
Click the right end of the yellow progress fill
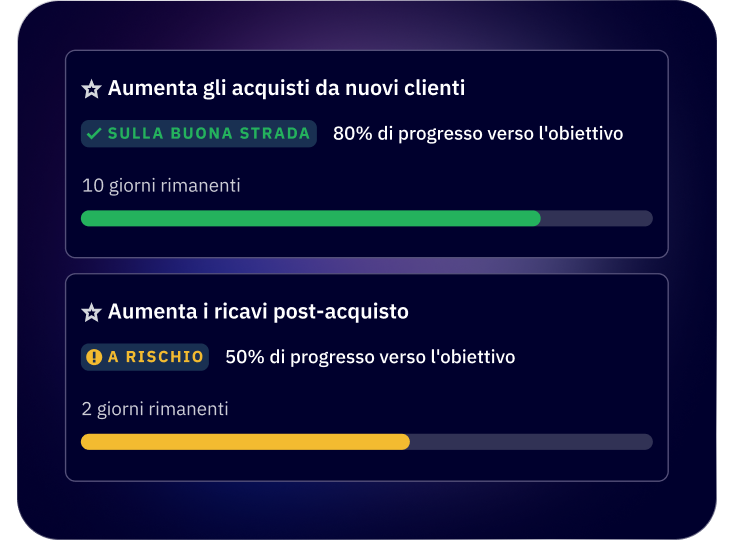(405, 442)
